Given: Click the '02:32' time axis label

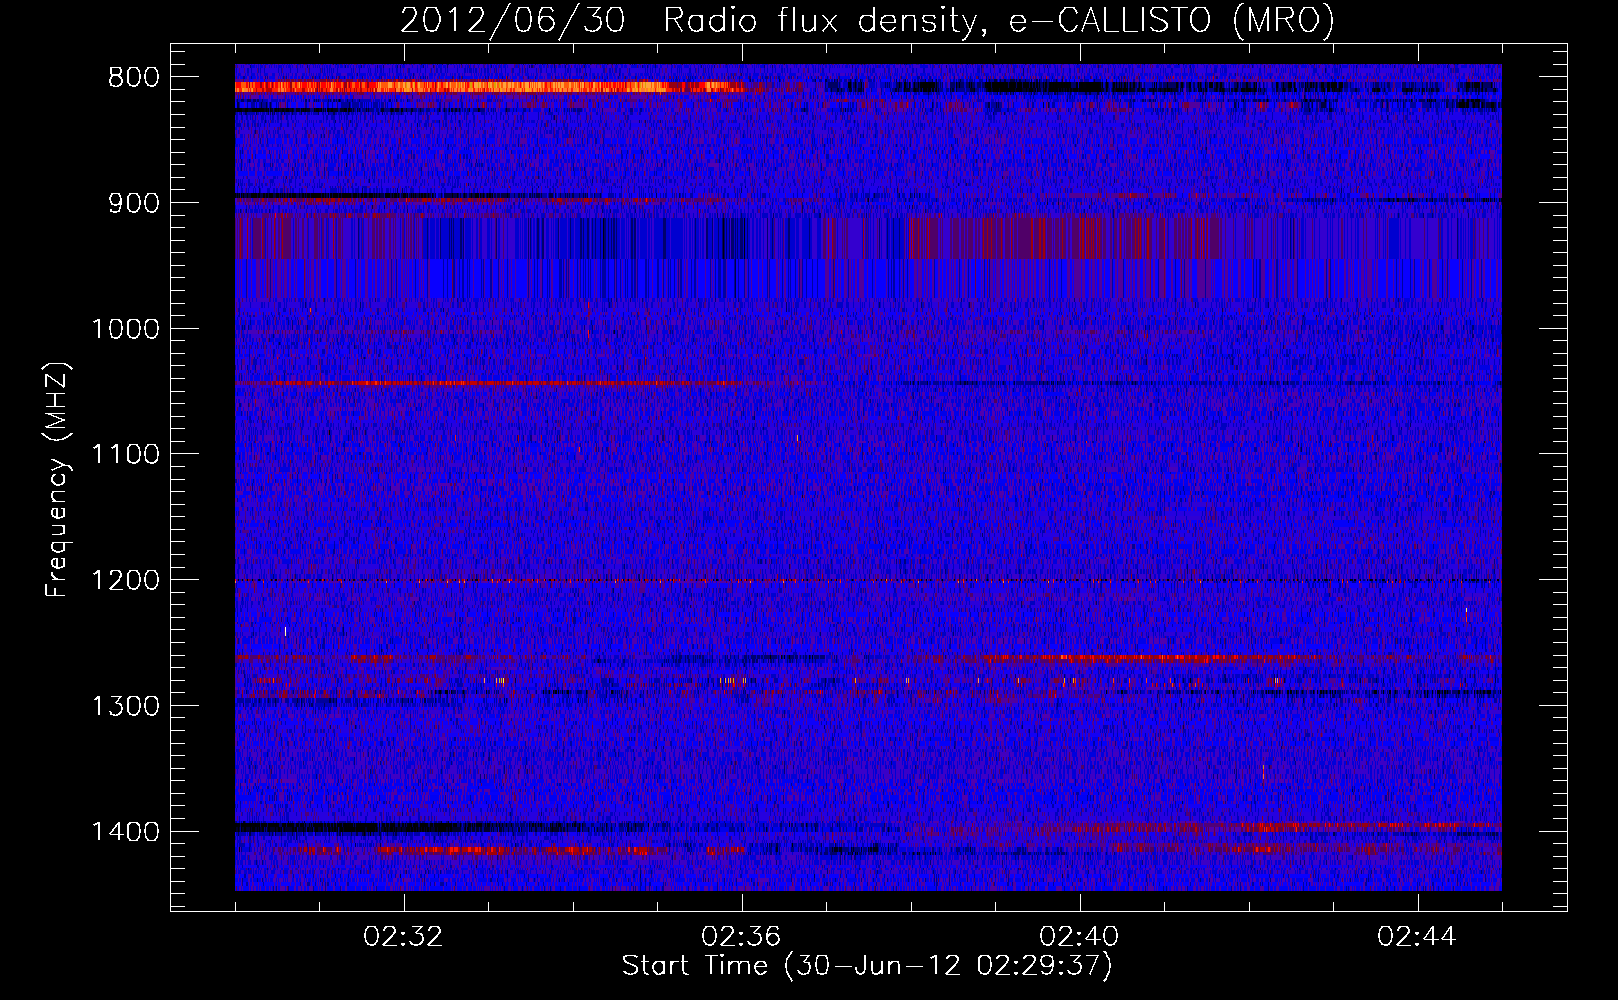Looking at the screenshot, I should 403,937.
